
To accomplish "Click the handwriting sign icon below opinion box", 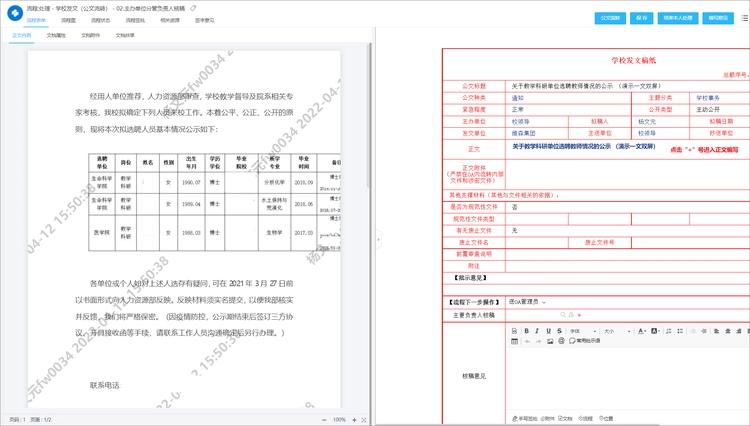I will pyautogui.click(x=514, y=418).
